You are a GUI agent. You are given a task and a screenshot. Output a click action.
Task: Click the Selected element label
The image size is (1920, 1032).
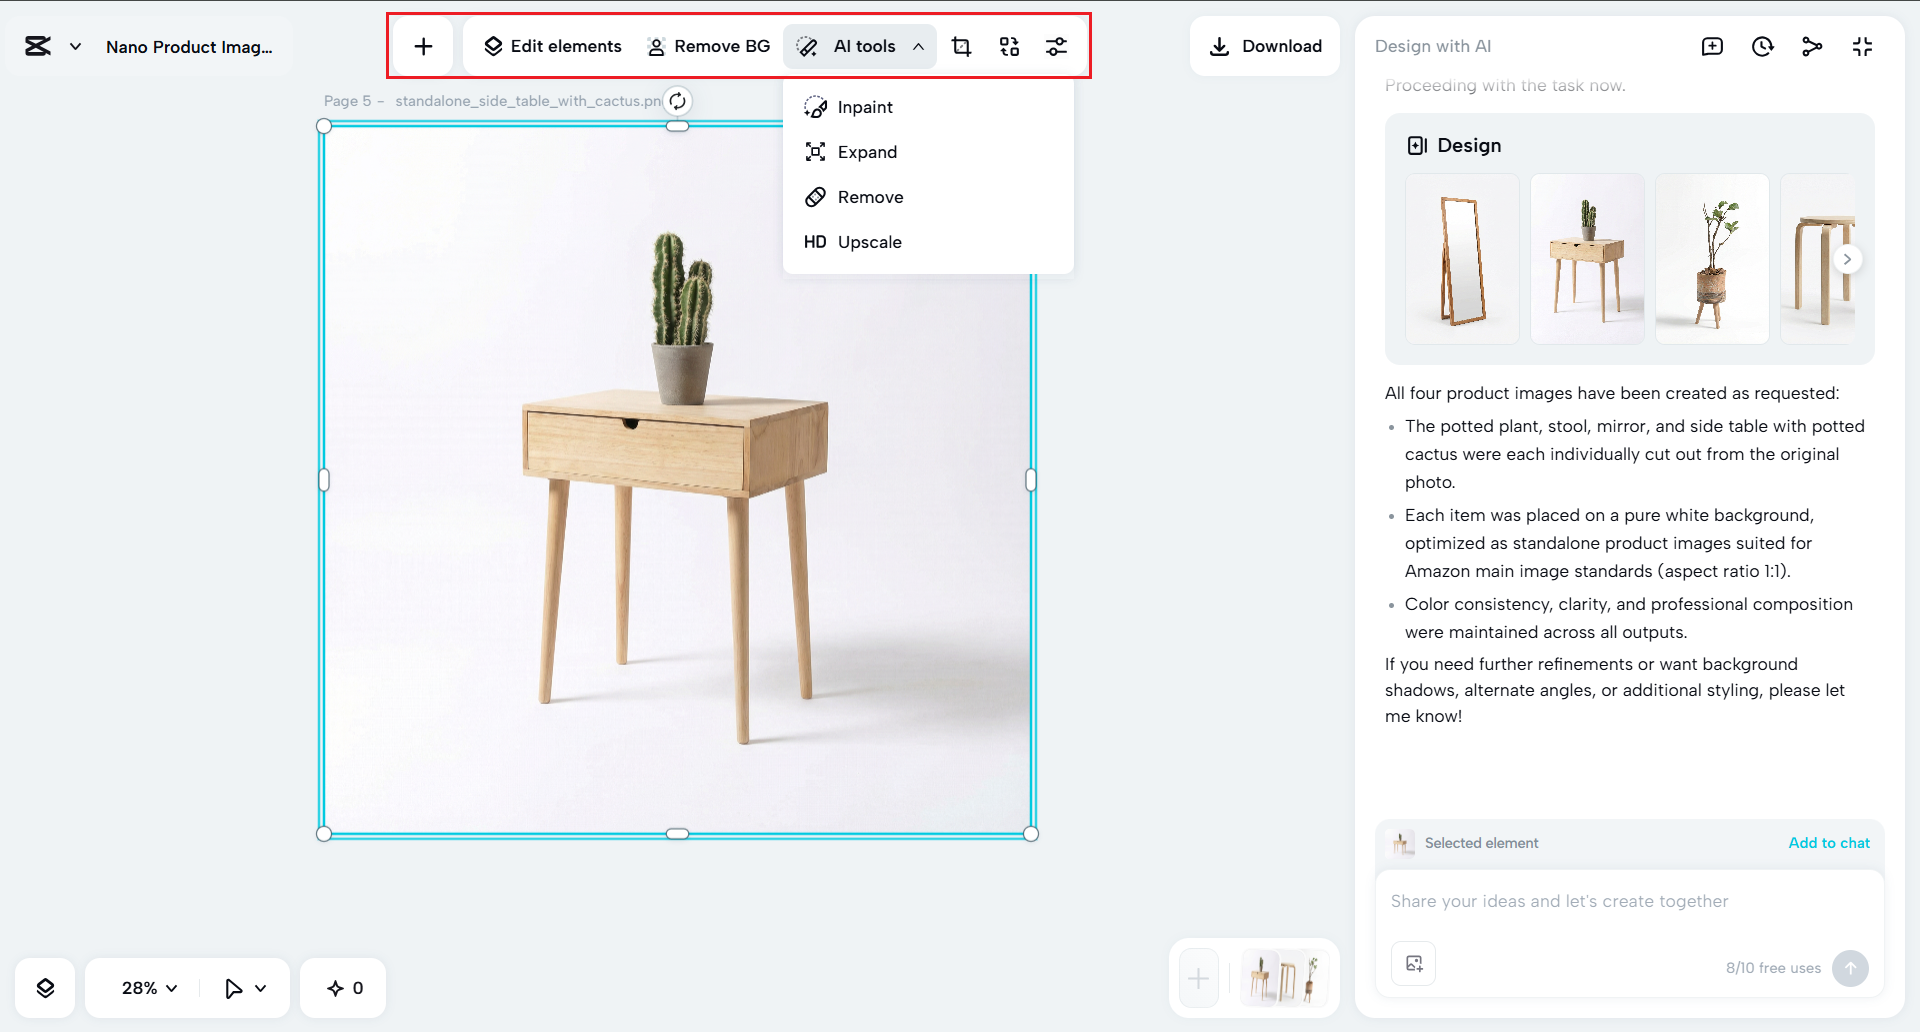pos(1481,843)
